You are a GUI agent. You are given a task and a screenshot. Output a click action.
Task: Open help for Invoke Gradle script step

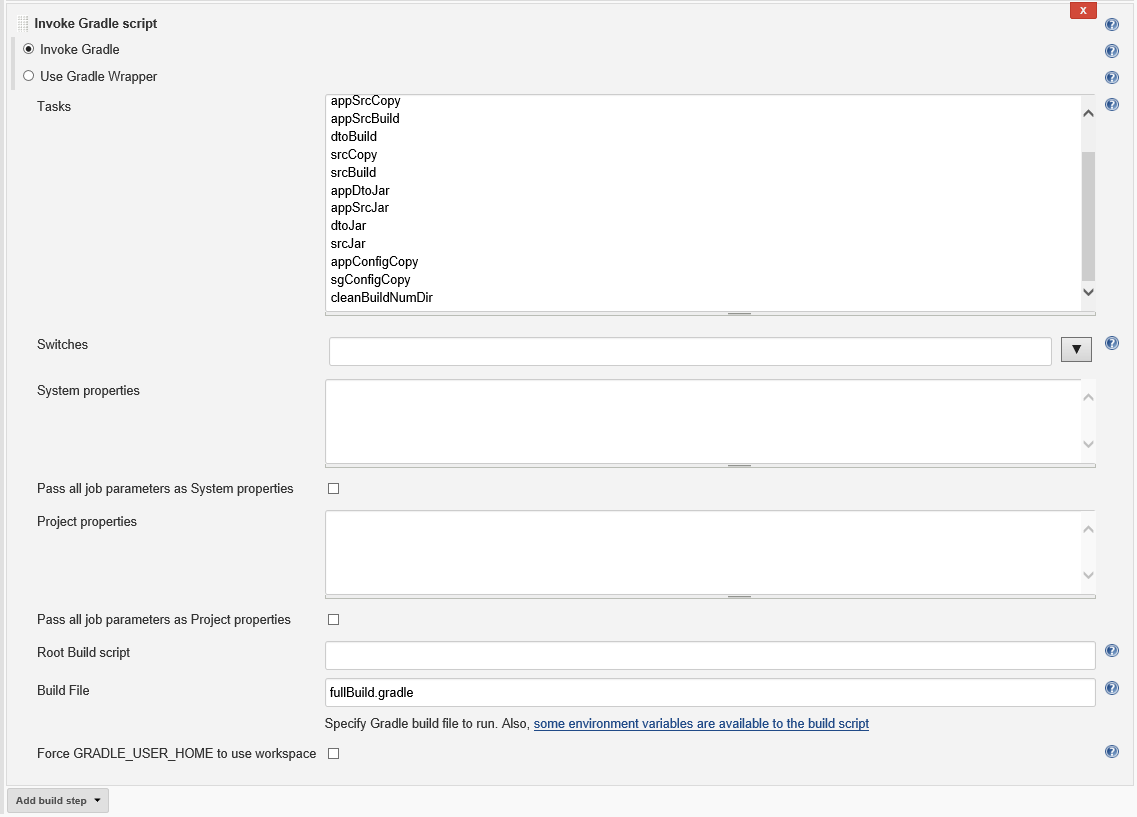[x=1112, y=25]
